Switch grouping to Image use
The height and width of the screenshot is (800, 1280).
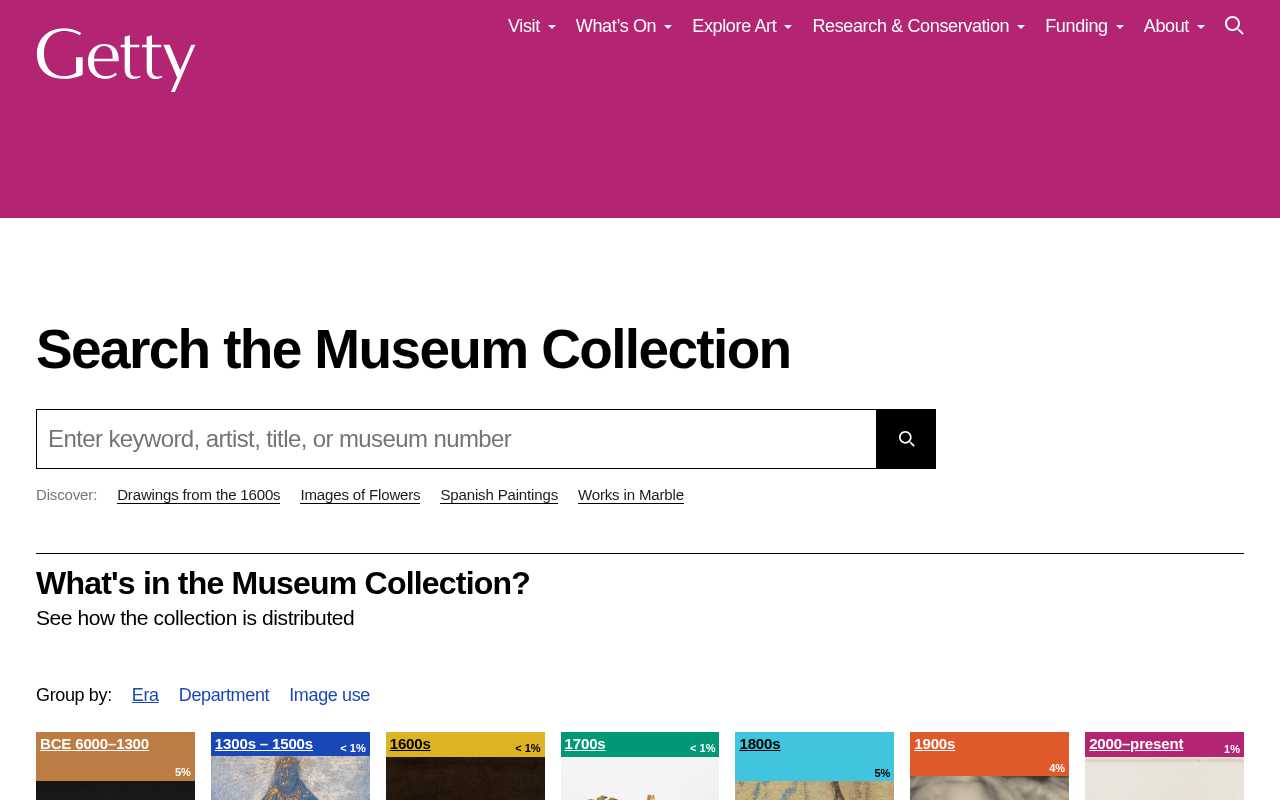(x=329, y=695)
